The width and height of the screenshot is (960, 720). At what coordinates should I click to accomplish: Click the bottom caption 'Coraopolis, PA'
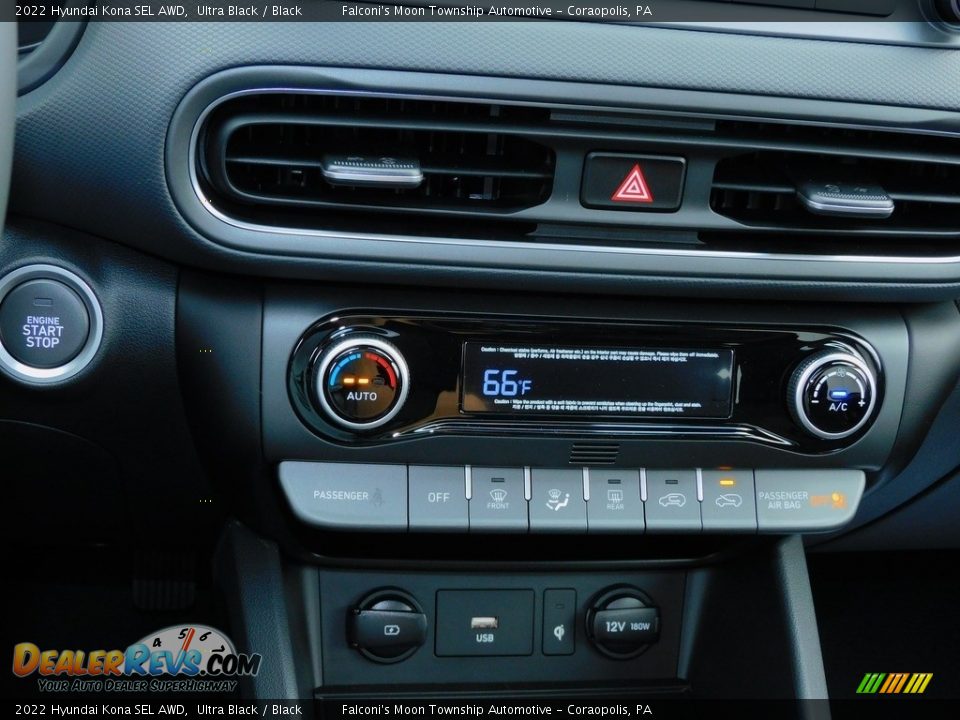pos(609,710)
